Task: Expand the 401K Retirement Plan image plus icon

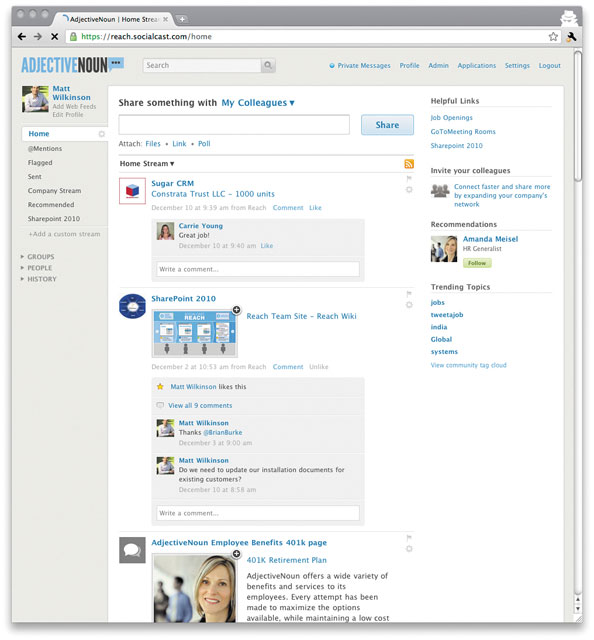Action: (236, 554)
